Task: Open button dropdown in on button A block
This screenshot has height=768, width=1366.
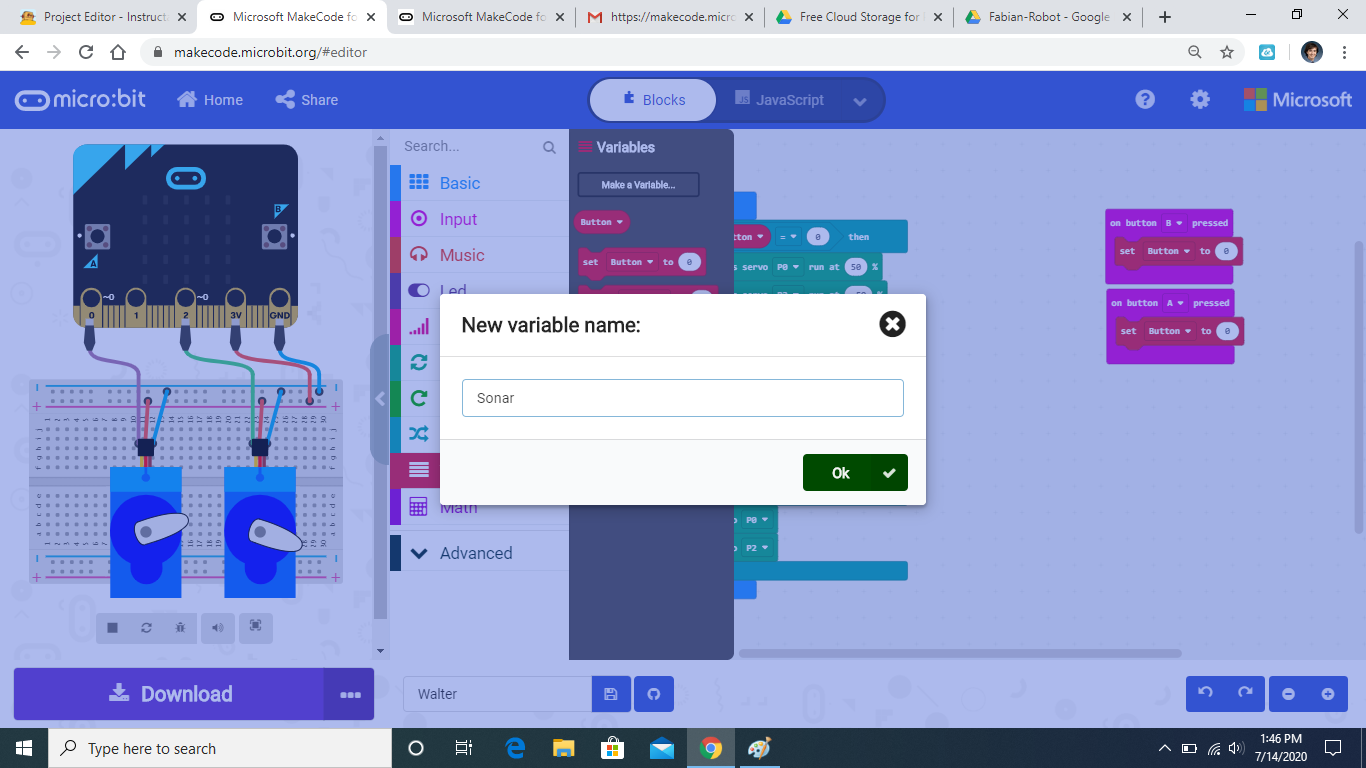Action: pyautogui.click(x=1173, y=303)
